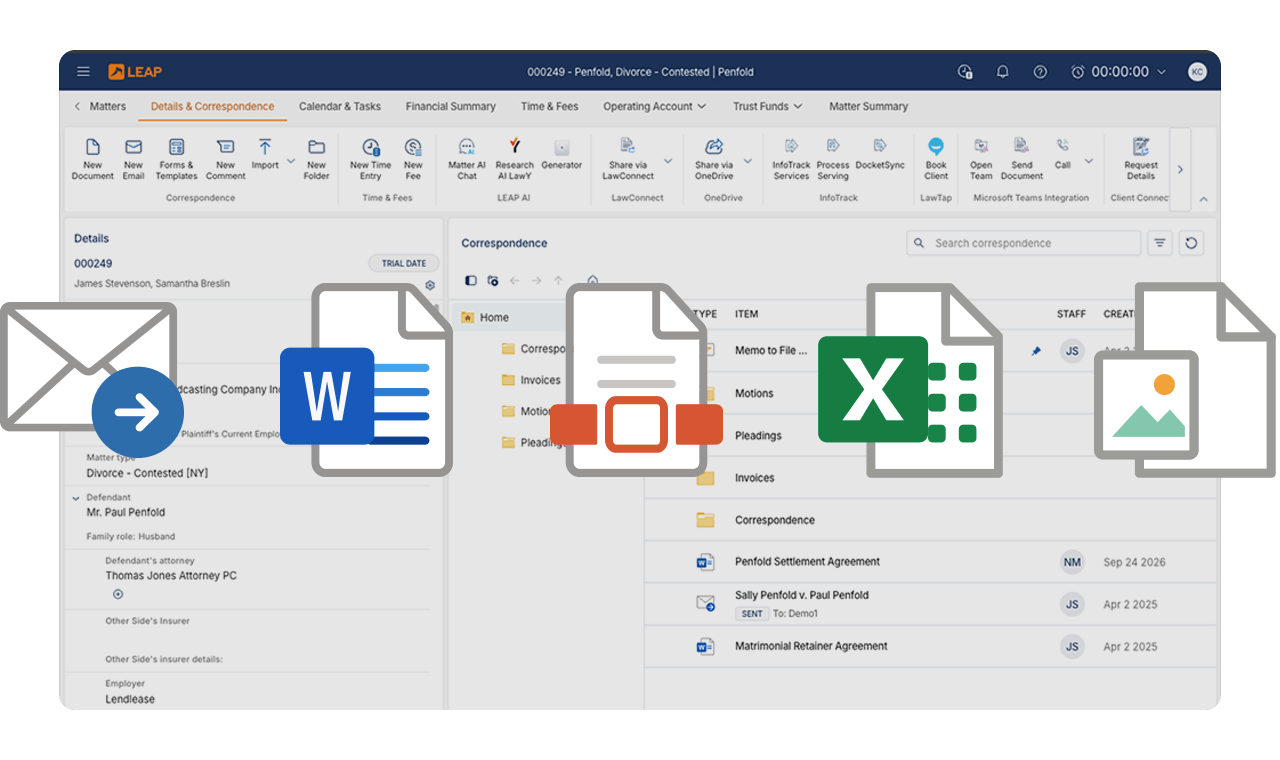Screen dimensions: 1280x760
Task: Open the Trust Funds dropdown tab
Action: click(767, 106)
